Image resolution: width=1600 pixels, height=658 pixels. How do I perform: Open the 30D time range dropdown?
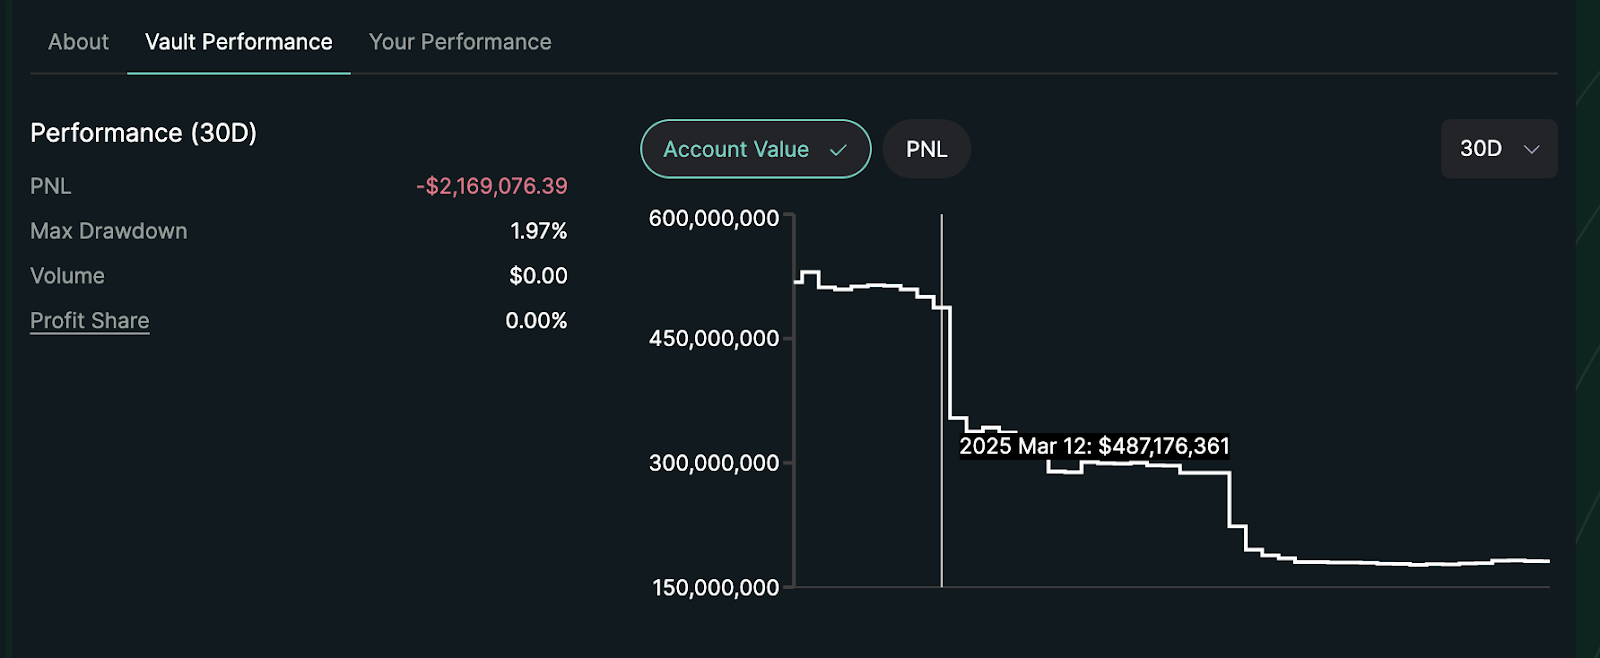click(1498, 149)
